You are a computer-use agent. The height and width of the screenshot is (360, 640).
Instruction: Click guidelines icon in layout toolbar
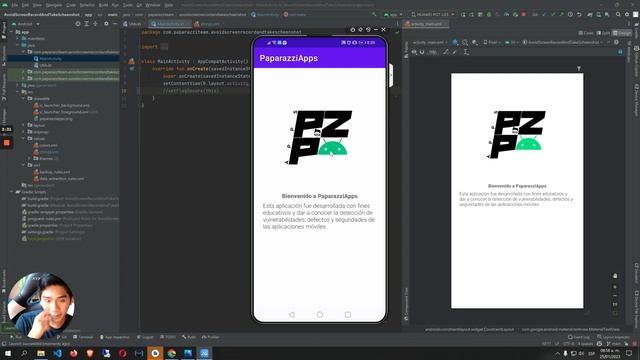(x=466, y=52)
